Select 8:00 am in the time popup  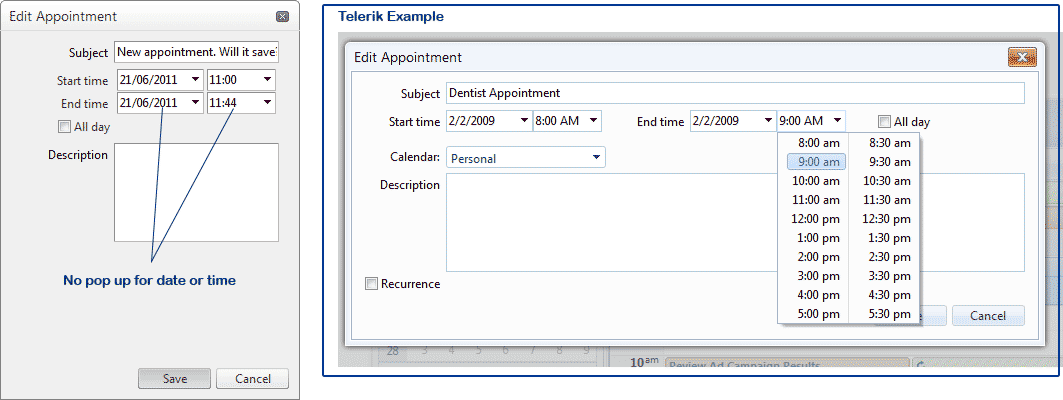click(x=818, y=143)
